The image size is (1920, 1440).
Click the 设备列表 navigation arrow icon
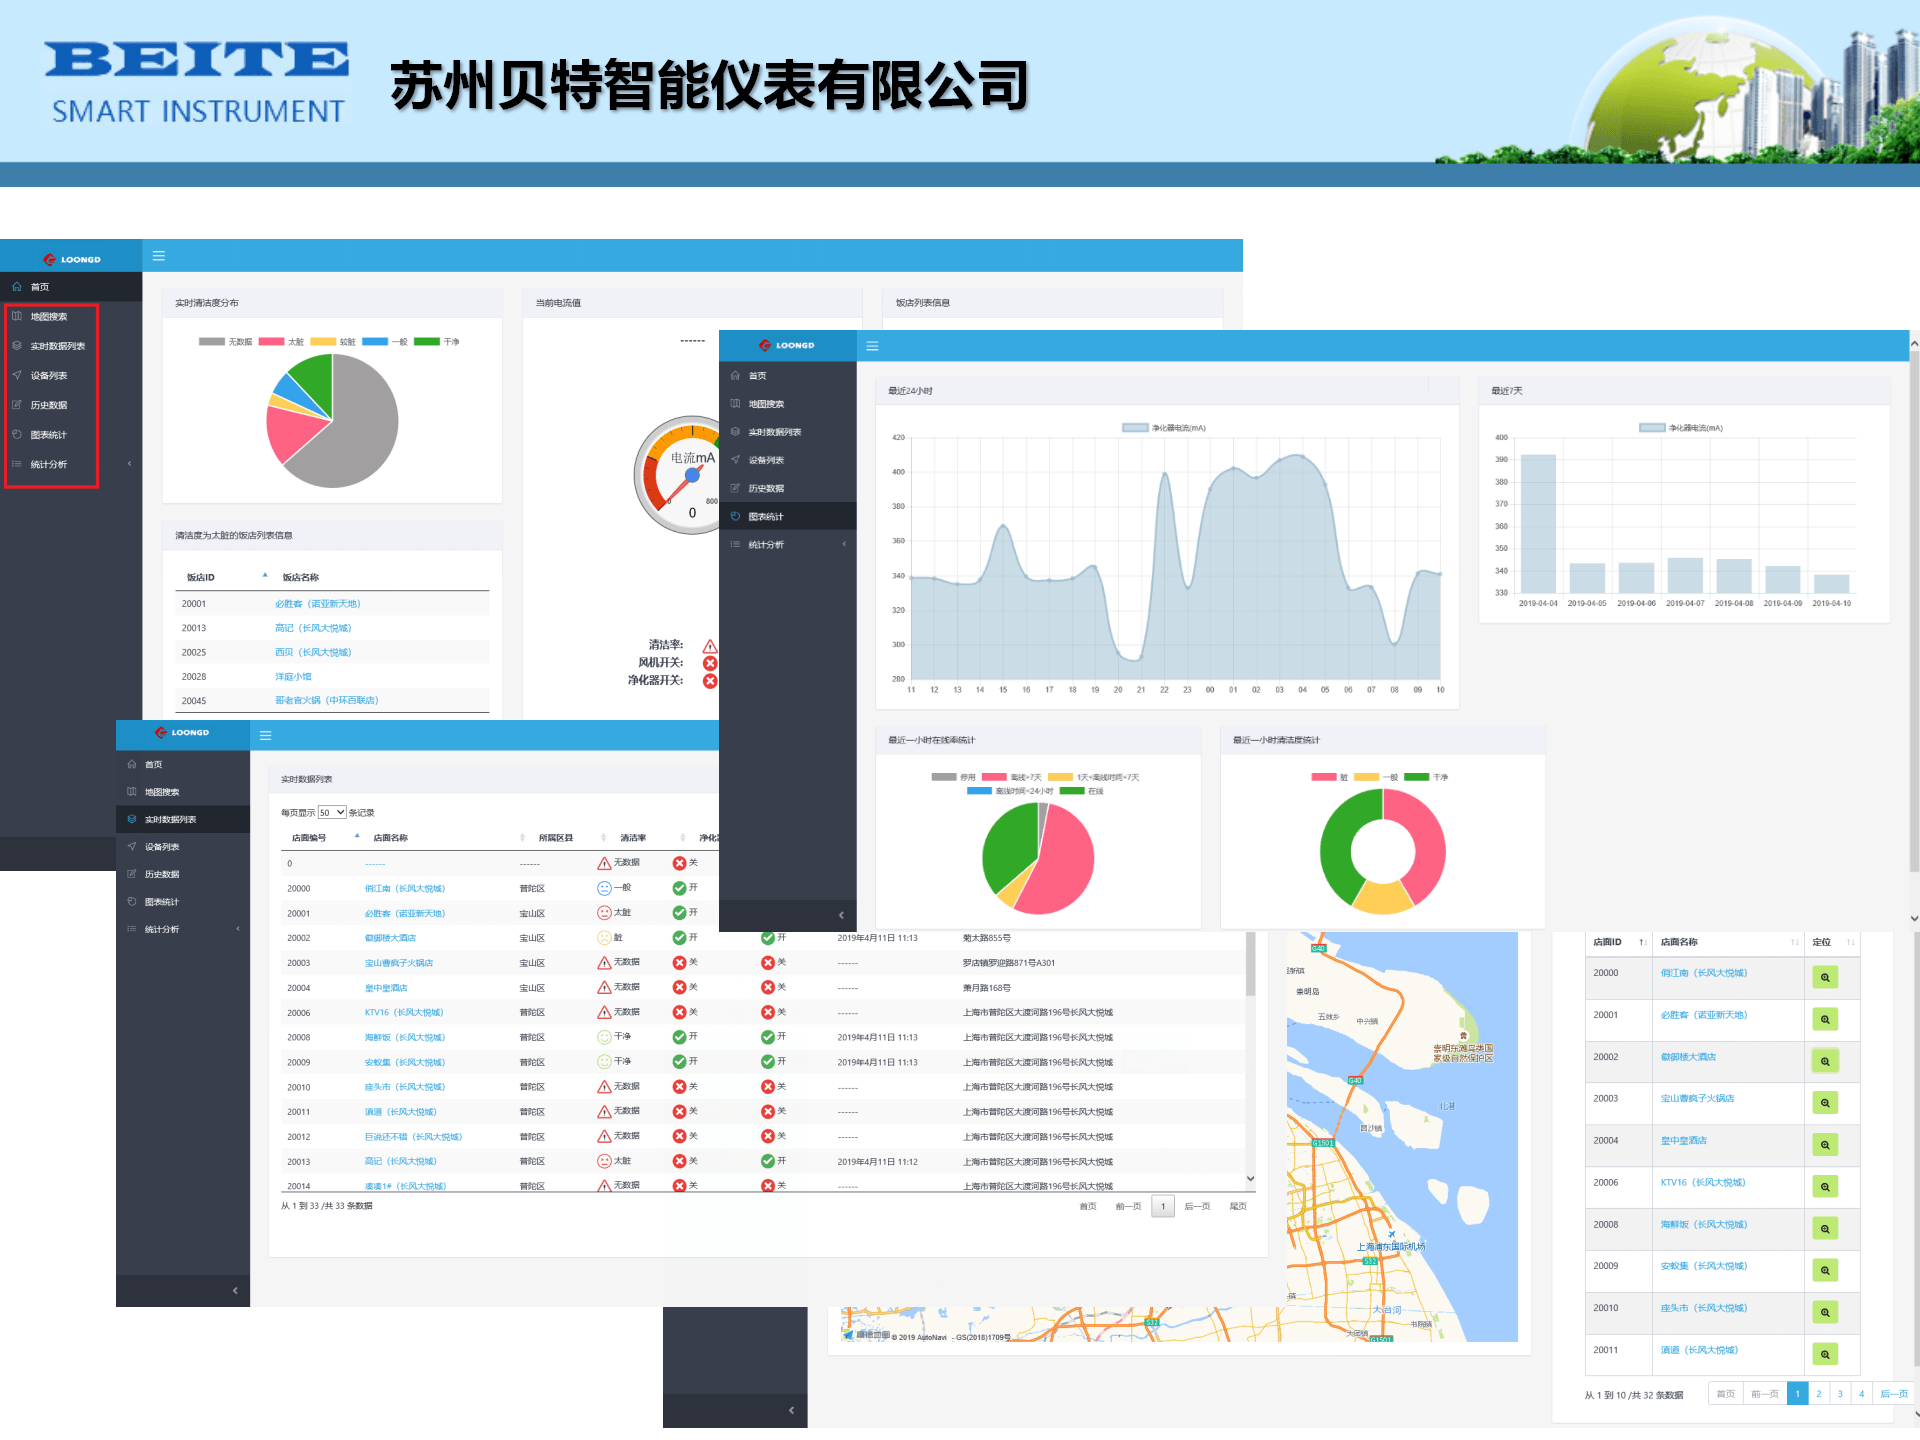(x=17, y=375)
